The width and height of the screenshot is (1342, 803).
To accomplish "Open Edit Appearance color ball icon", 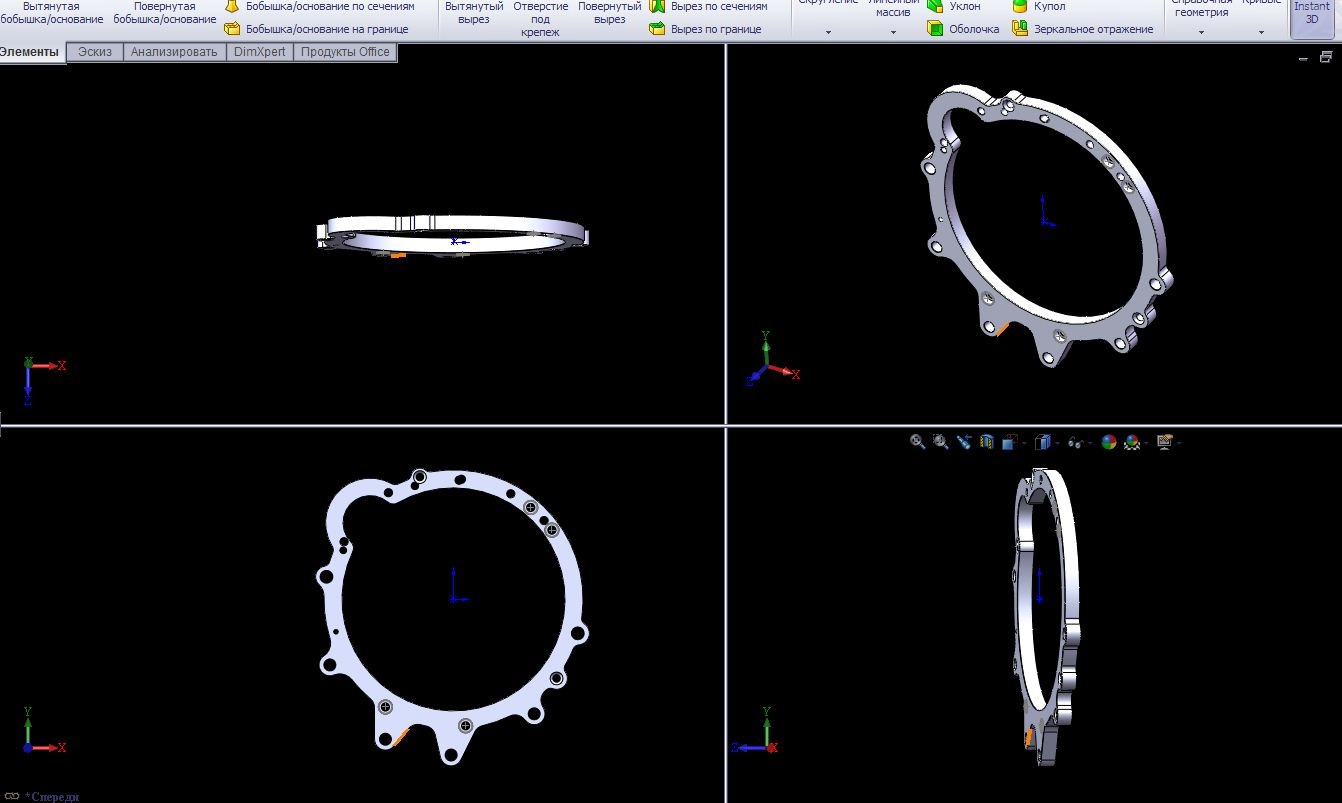I will (1108, 441).
